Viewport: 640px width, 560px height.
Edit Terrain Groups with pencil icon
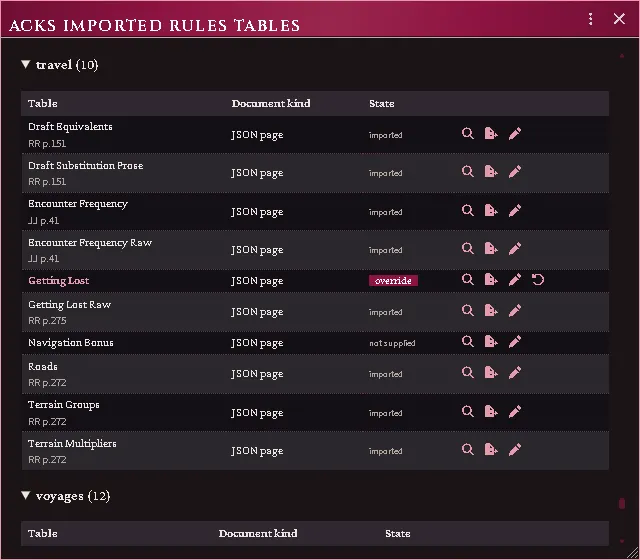(x=515, y=411)
